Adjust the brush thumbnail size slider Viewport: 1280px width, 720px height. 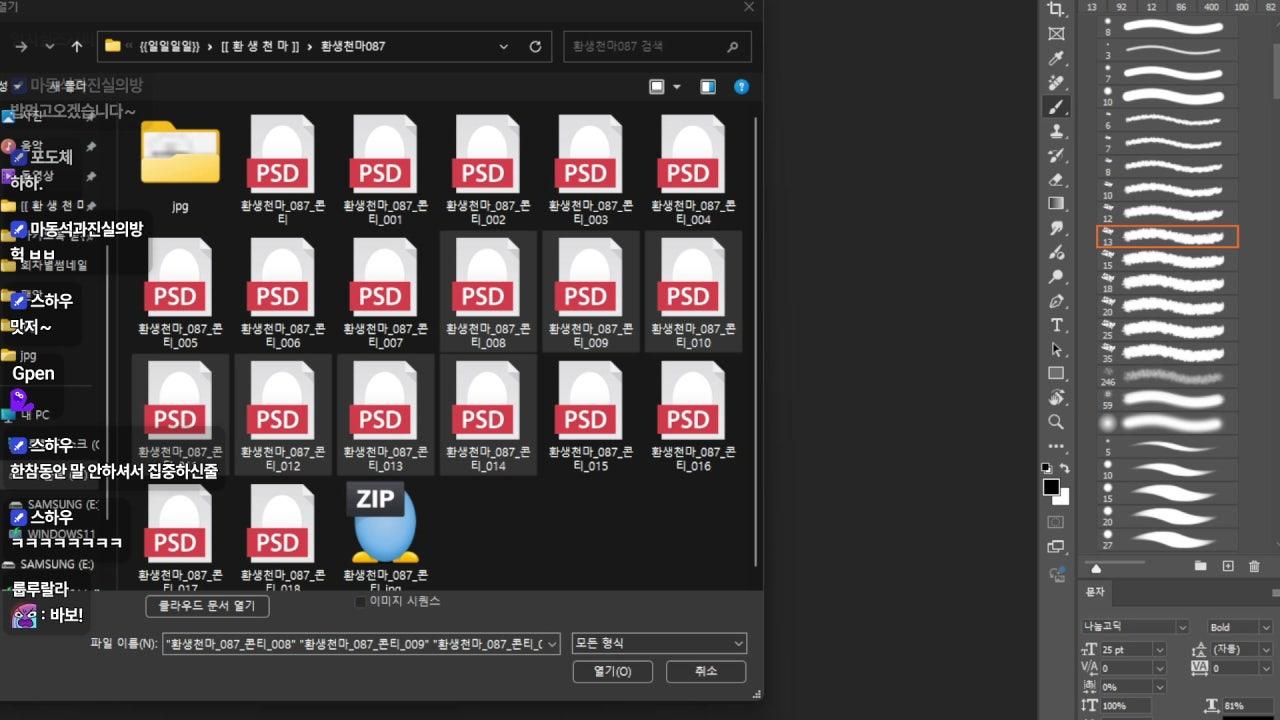click(x=1096, y=568)
